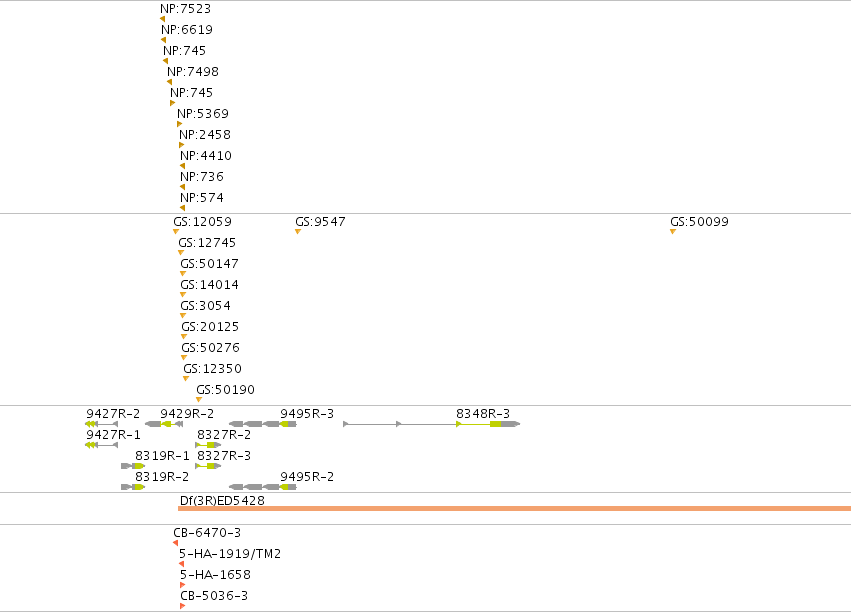Screen dimensions: 851x612
Task: Click the NP:7498 insertion arrowhead
Action: click(x=169, y=82)
